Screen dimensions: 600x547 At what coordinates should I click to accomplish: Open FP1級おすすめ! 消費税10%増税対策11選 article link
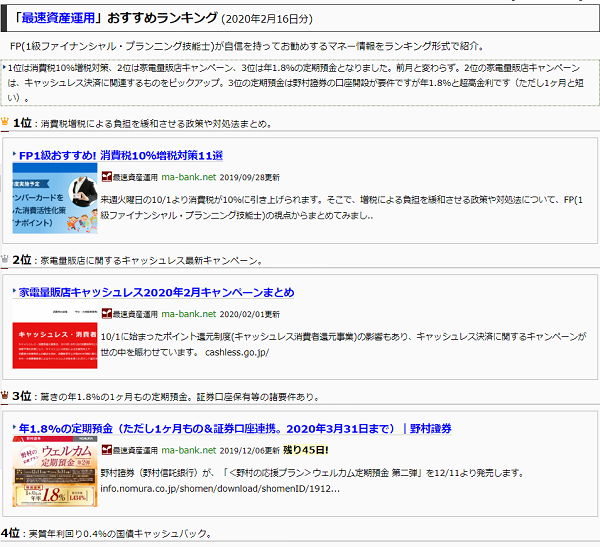(121, 155)
